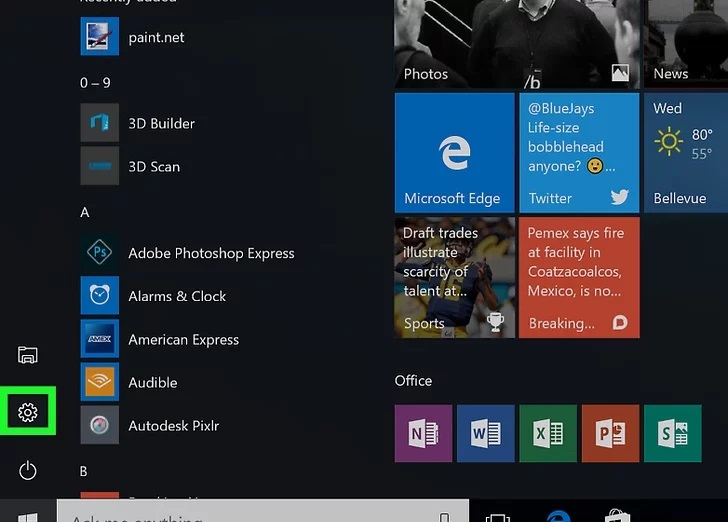
Task: Click the Office tile group label
Action: (x=413, y=381)
